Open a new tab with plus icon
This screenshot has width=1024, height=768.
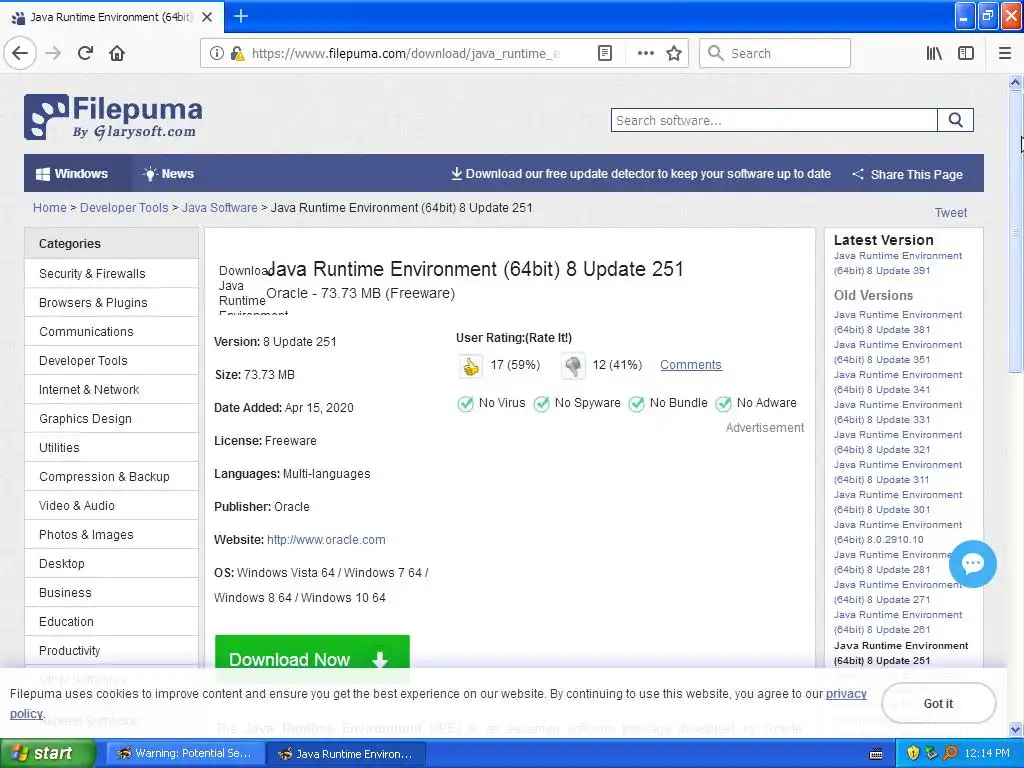pyautogui.click(x=240, y=16)
